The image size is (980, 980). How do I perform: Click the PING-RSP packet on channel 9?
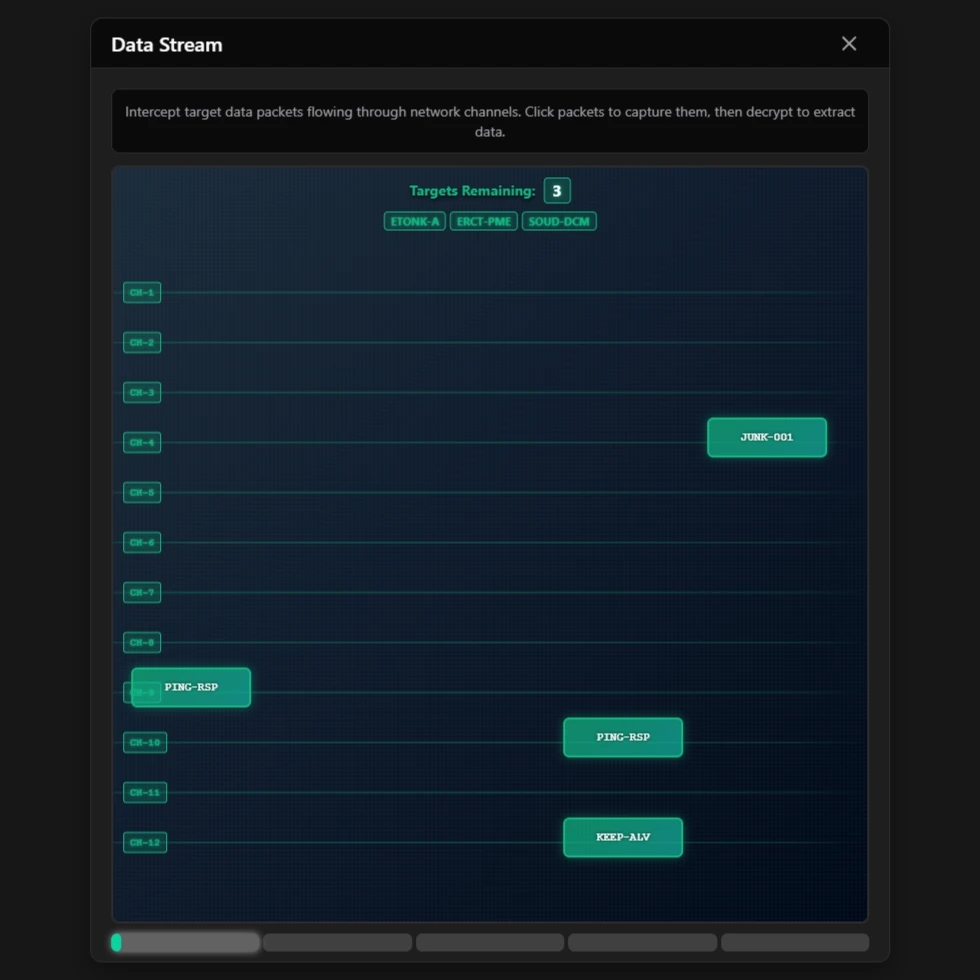click(x=191, y=688)
